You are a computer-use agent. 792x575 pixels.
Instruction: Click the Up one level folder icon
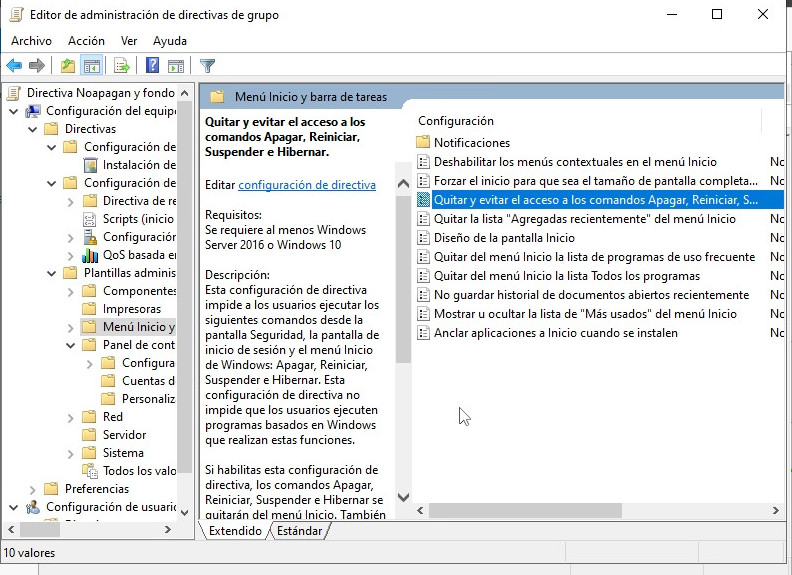67,66
